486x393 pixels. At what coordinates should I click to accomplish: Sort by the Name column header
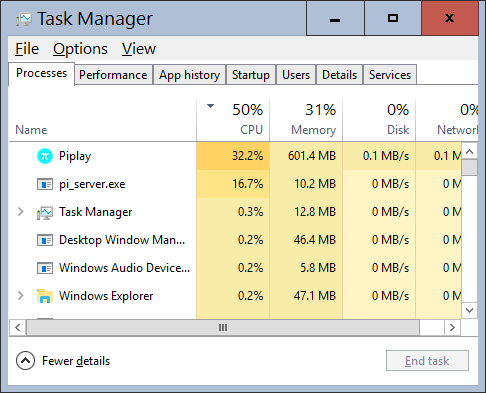[102, 121]
